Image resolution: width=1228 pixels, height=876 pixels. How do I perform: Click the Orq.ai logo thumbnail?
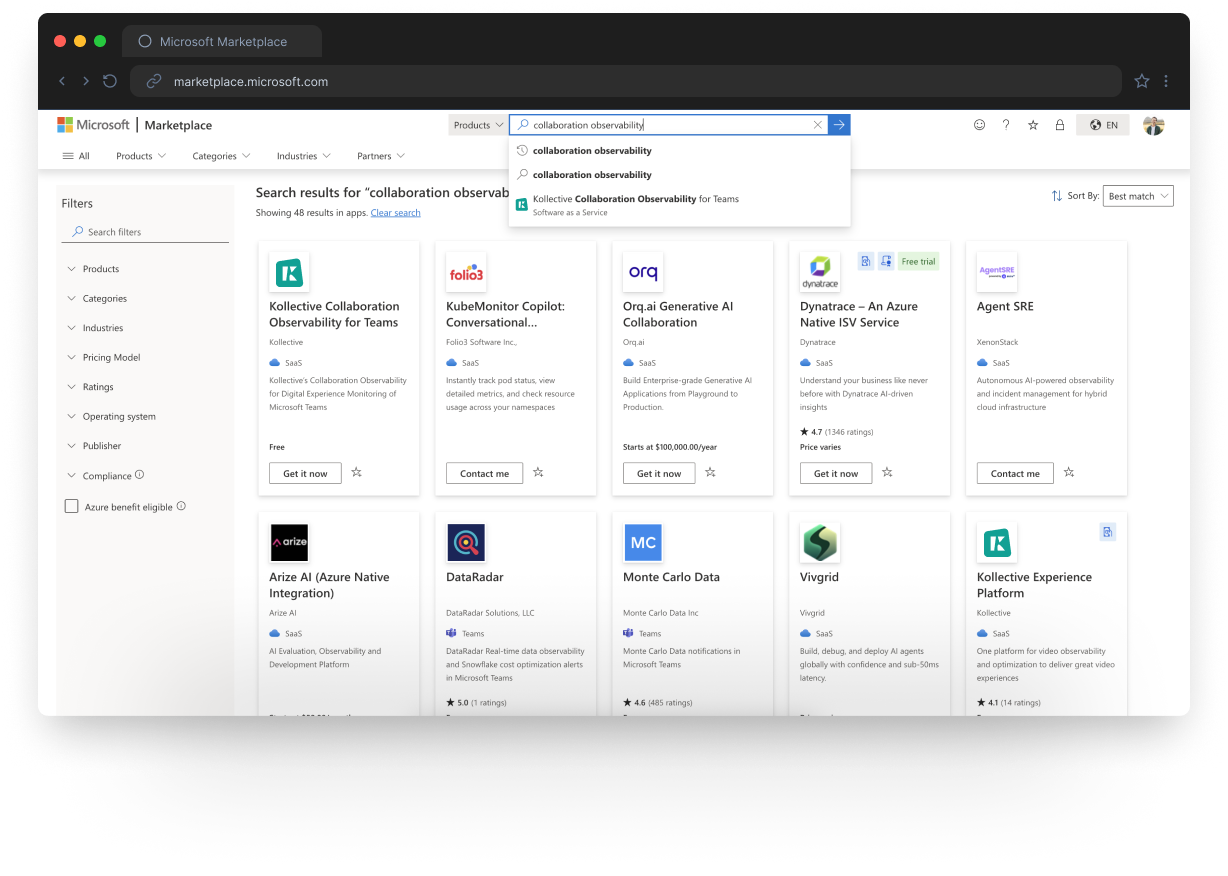[643, 272]
